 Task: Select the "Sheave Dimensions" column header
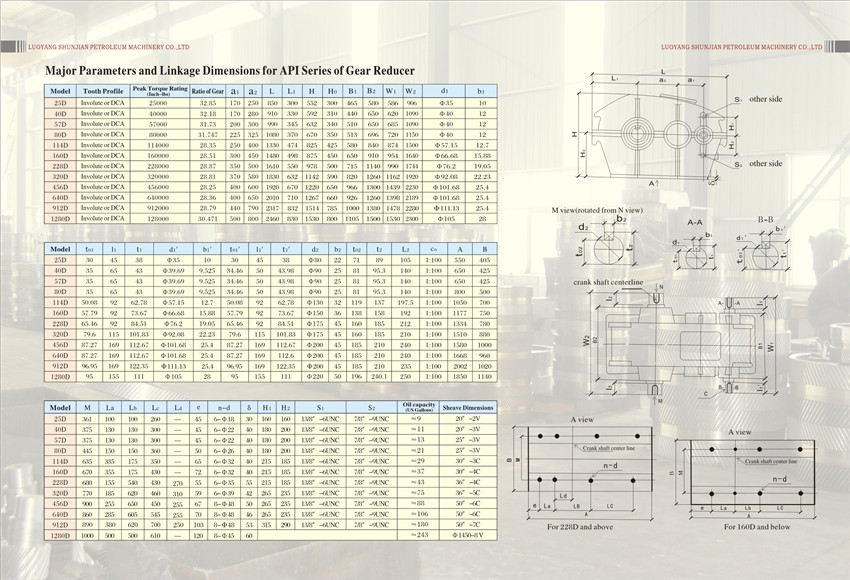[468, 407]
